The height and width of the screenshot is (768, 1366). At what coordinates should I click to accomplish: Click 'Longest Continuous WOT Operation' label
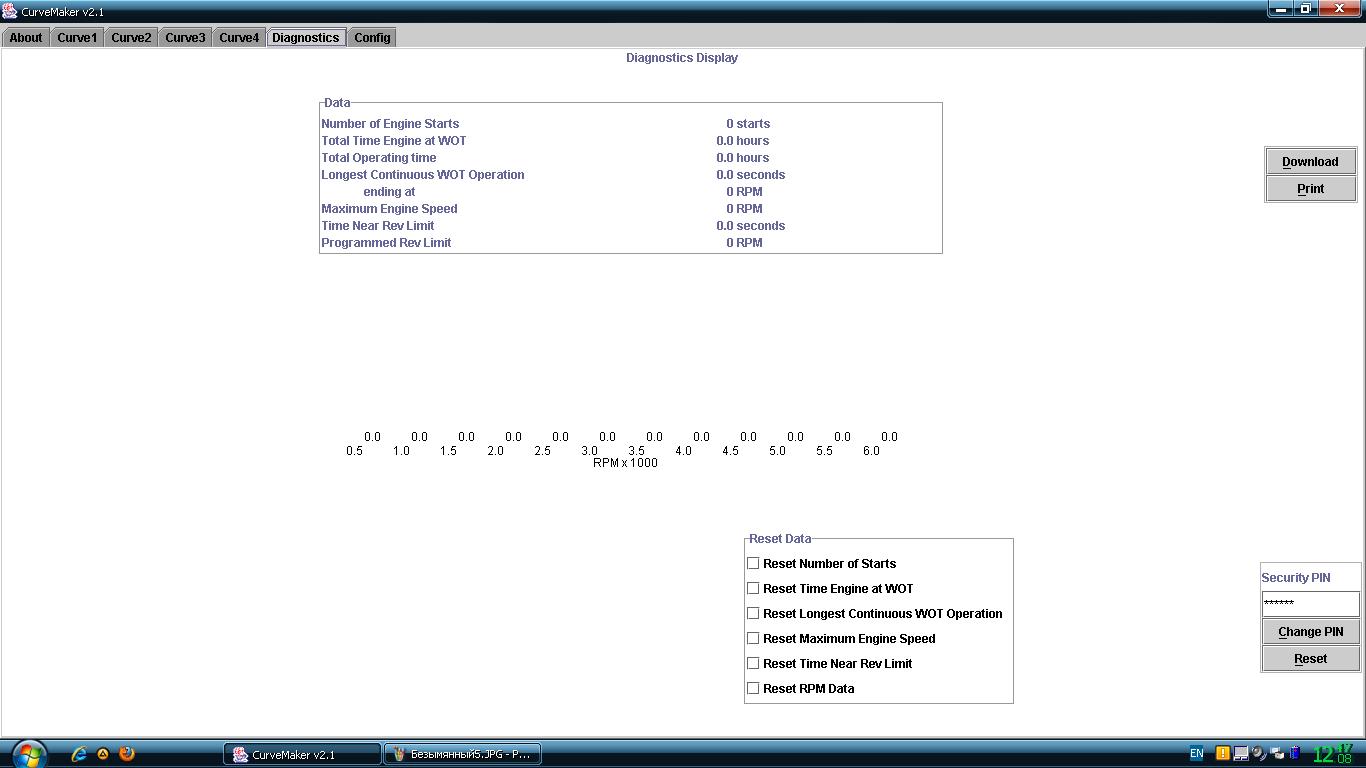[x=423, y=175]
